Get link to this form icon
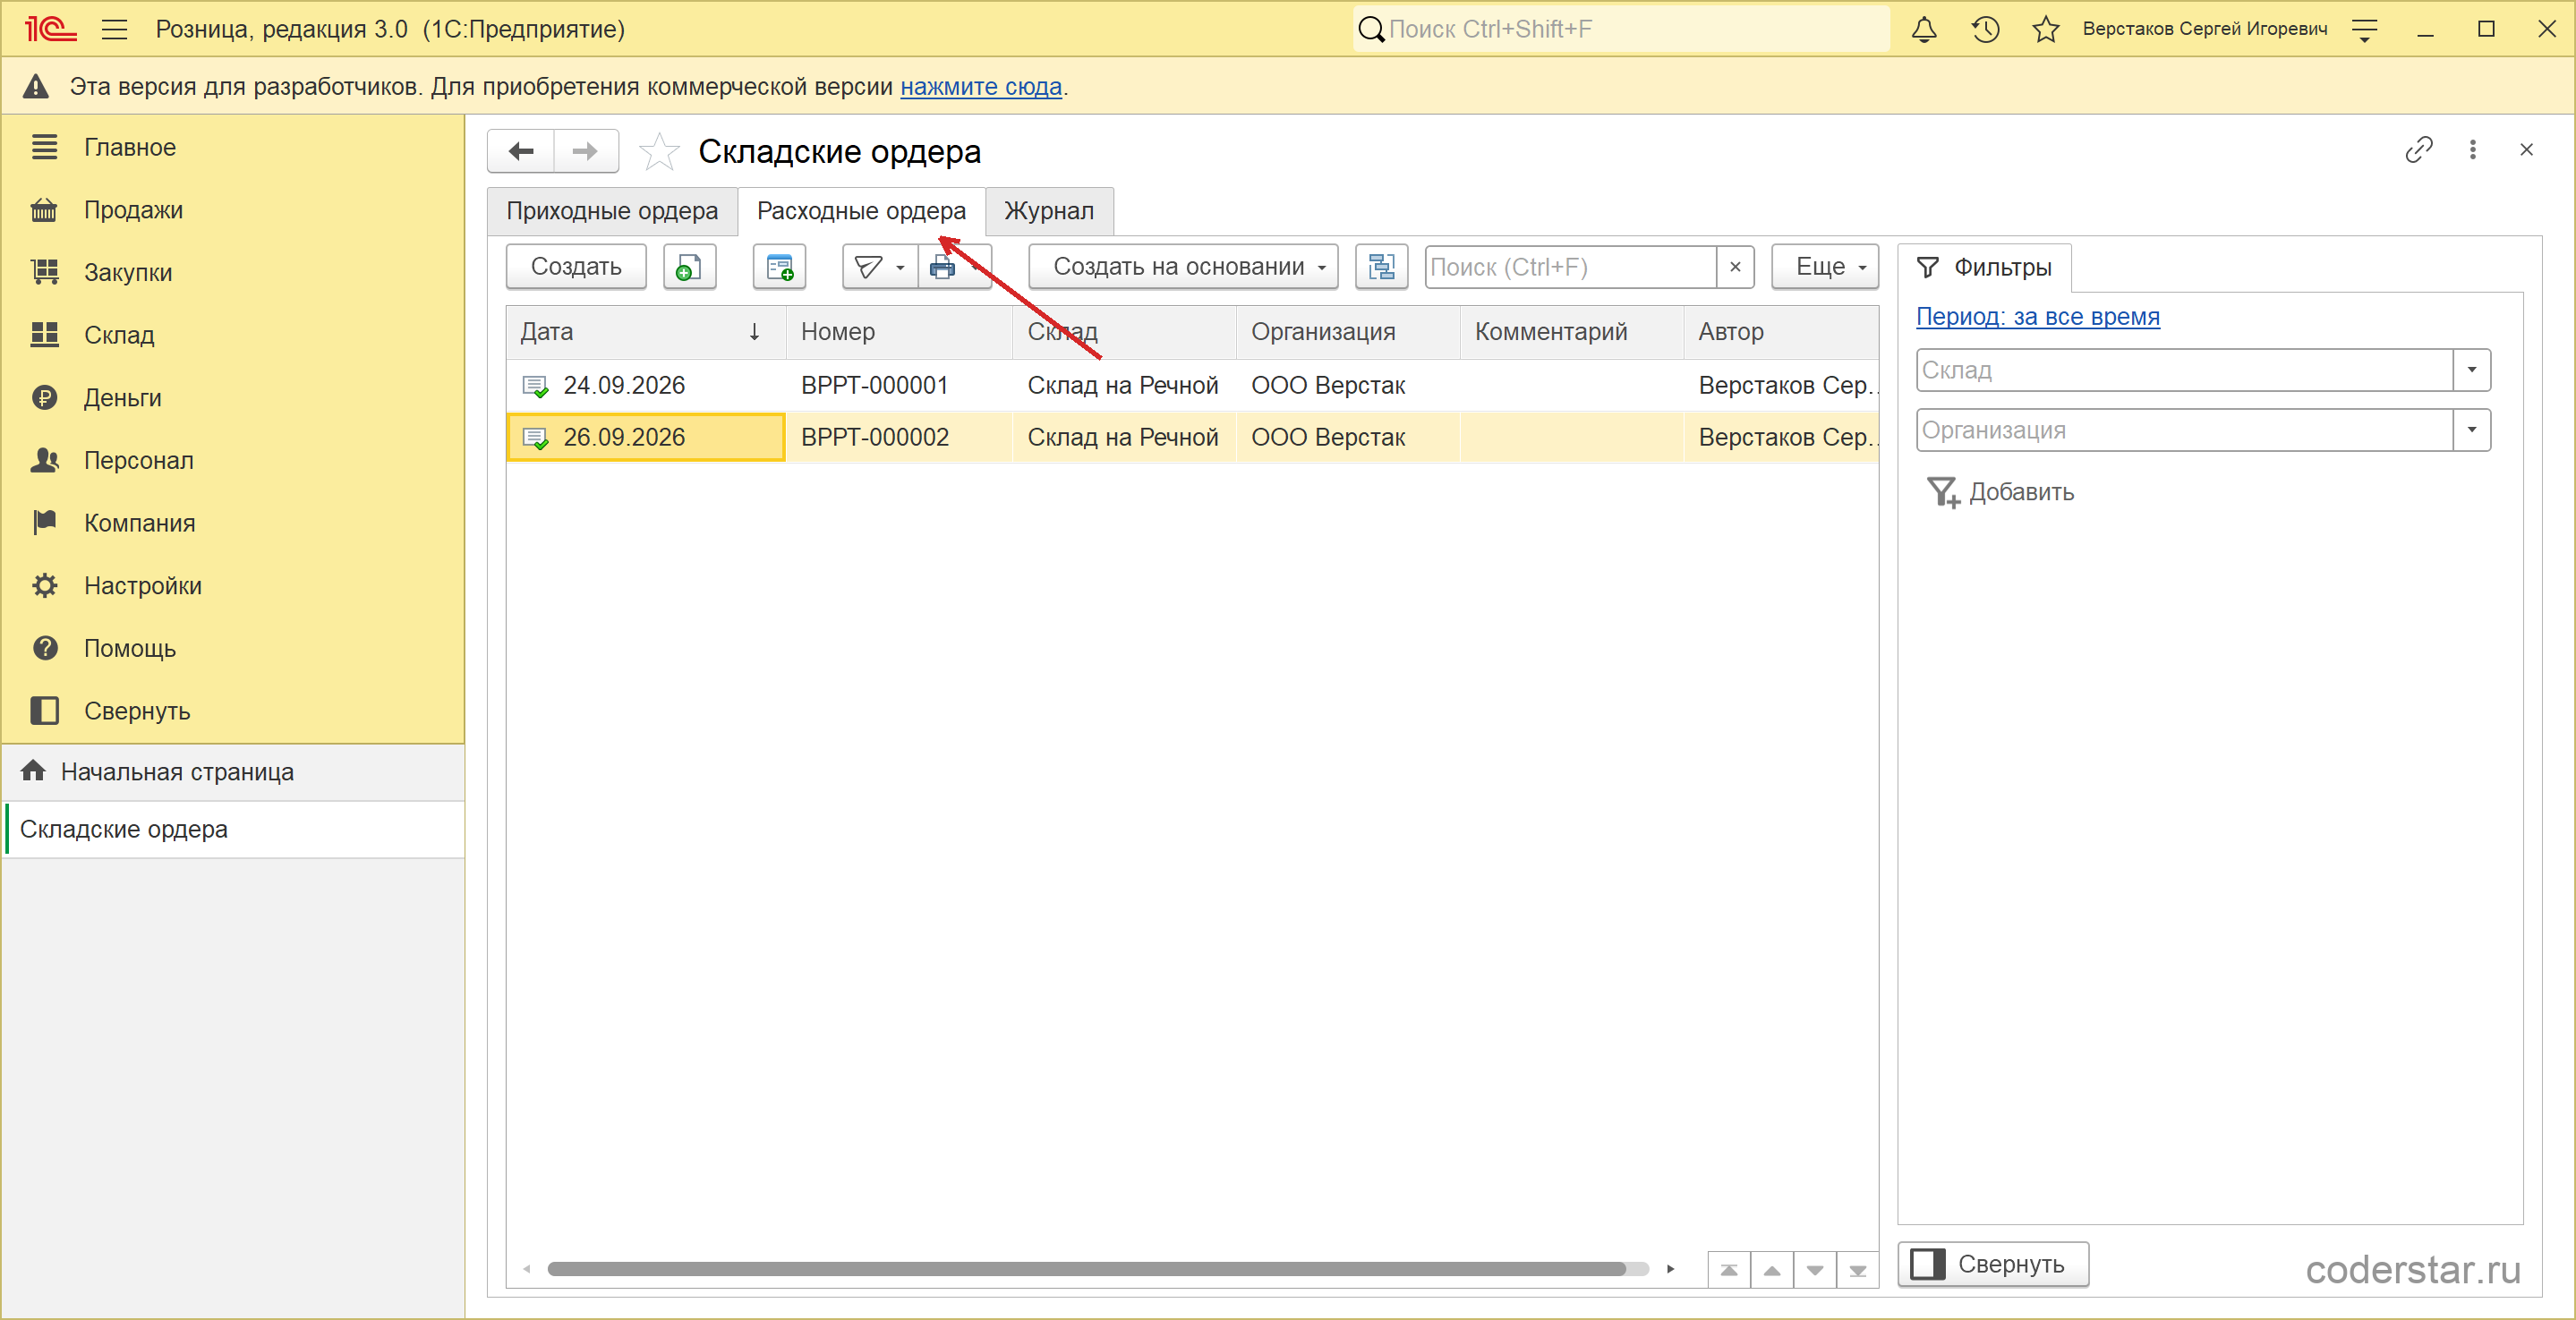 (2418, 149)
